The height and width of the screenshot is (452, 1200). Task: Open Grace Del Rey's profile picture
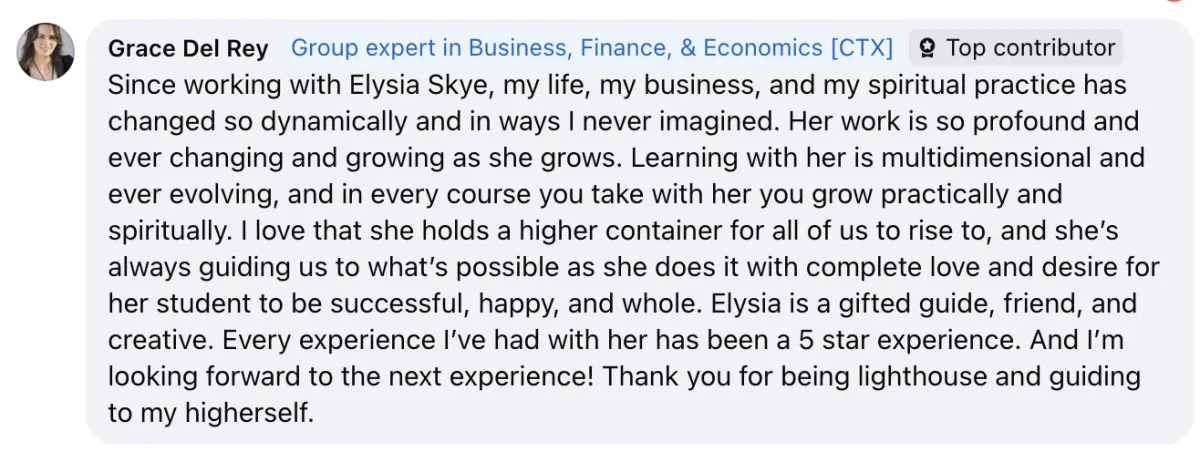[x=45, y=51]
